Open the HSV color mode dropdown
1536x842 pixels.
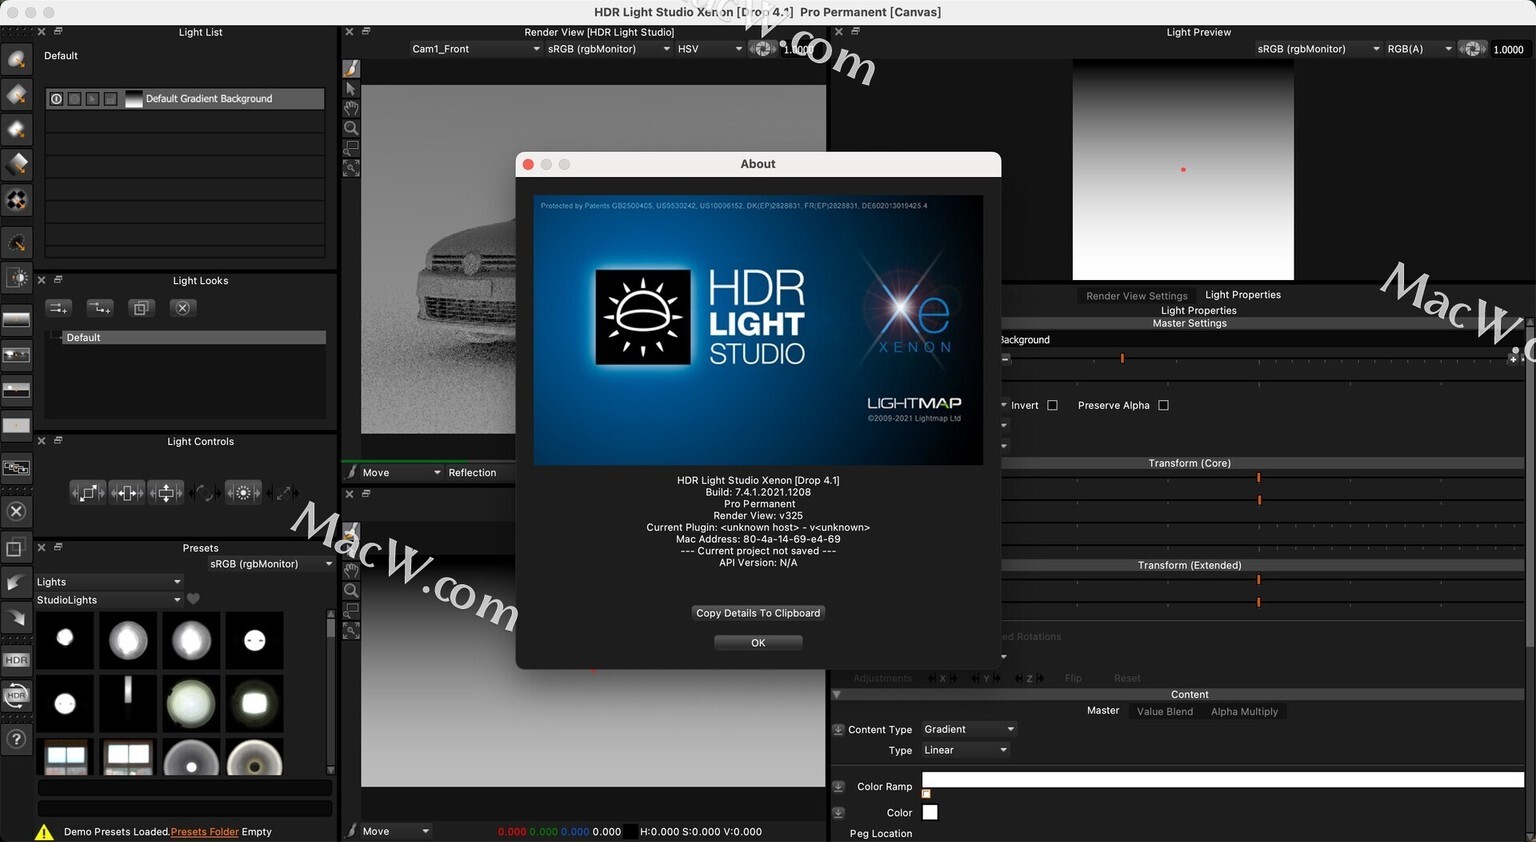[x=709, y=49]
